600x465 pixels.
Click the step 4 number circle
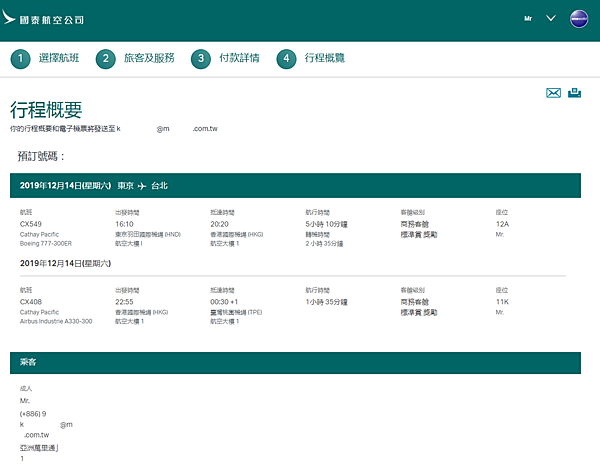coord(286,59)
